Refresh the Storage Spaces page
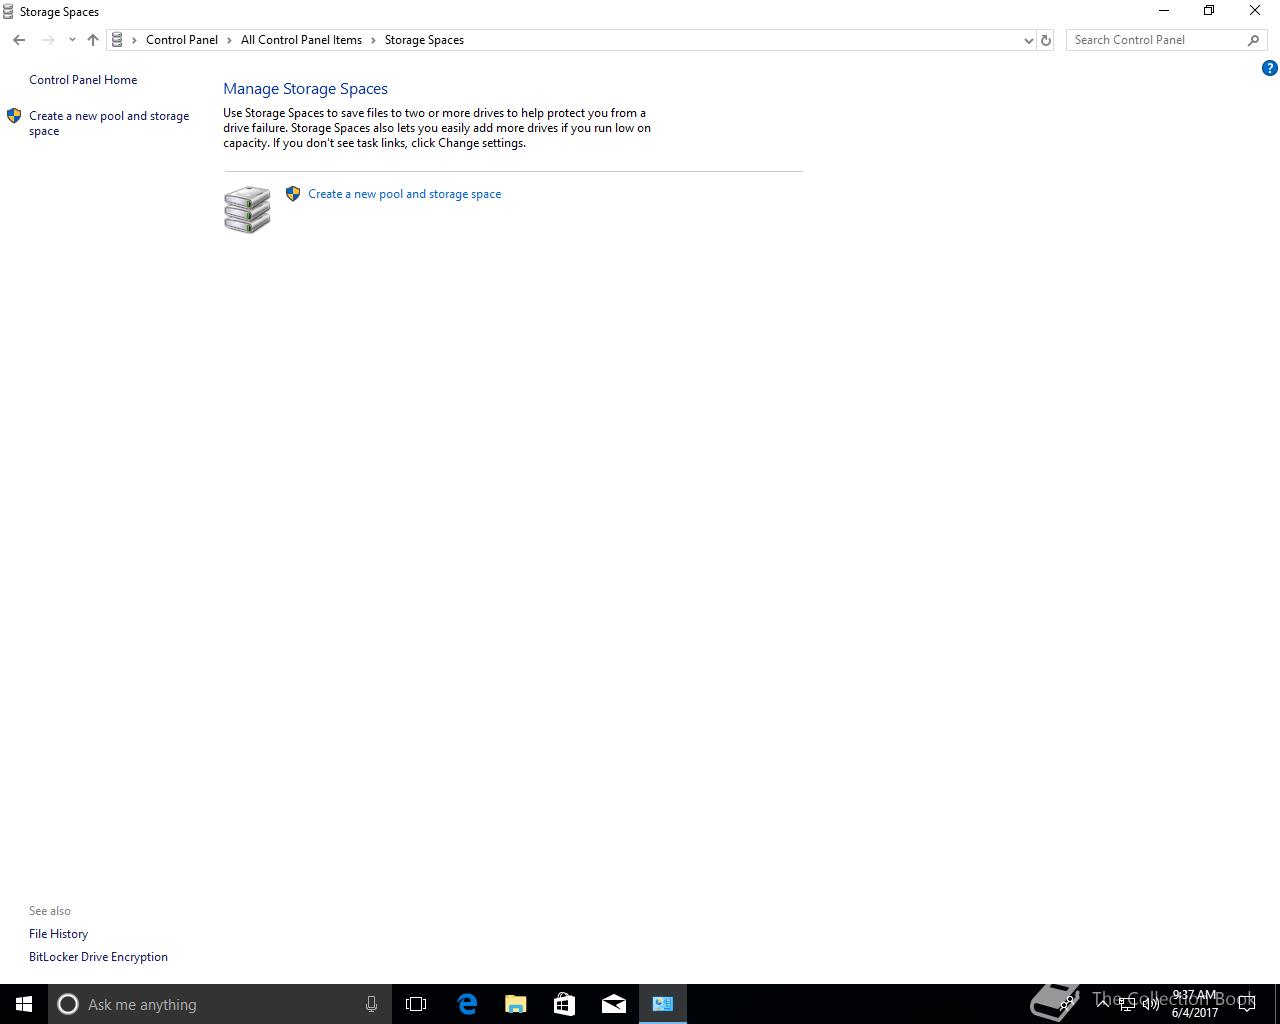Viewport: 1280px width, 1024px height. point(1046,40)
